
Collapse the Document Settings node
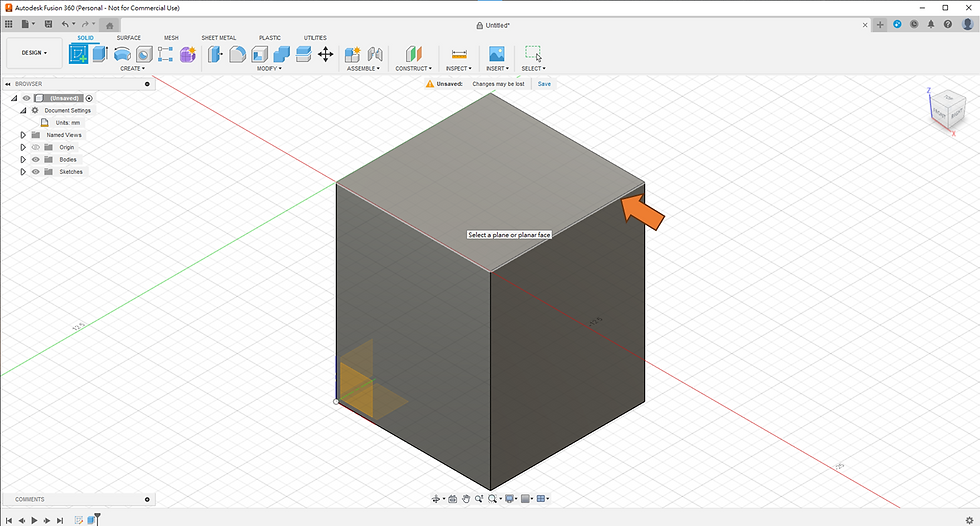[23, 111]
